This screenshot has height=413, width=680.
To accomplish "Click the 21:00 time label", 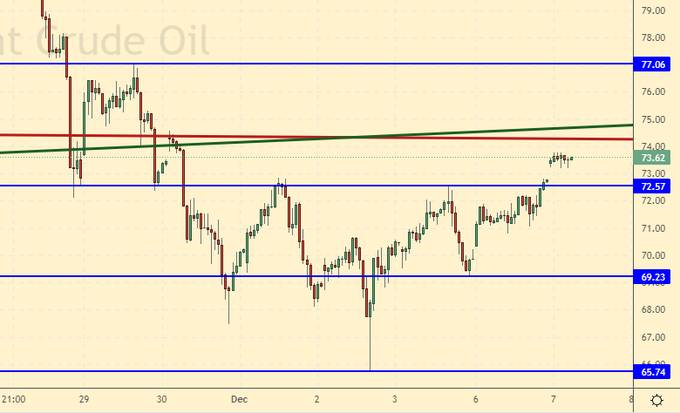I will click(15, 397).
